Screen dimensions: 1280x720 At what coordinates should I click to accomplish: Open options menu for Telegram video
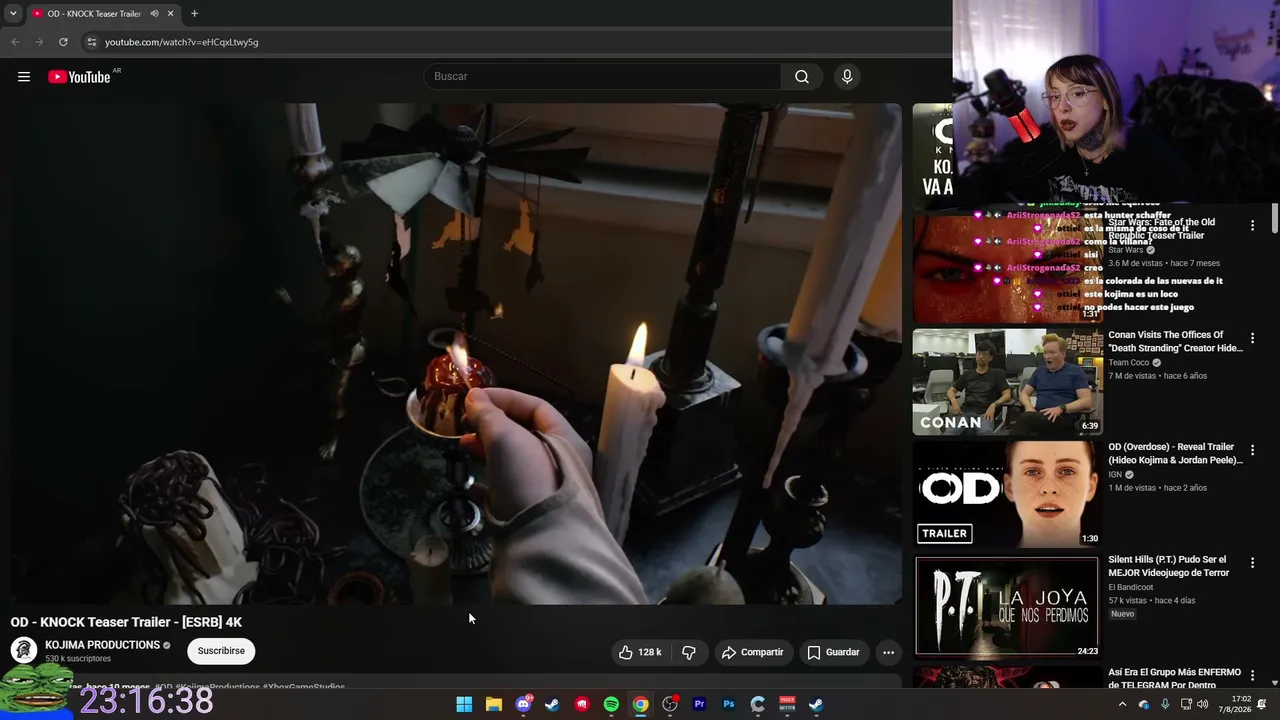pos(1252,675)
